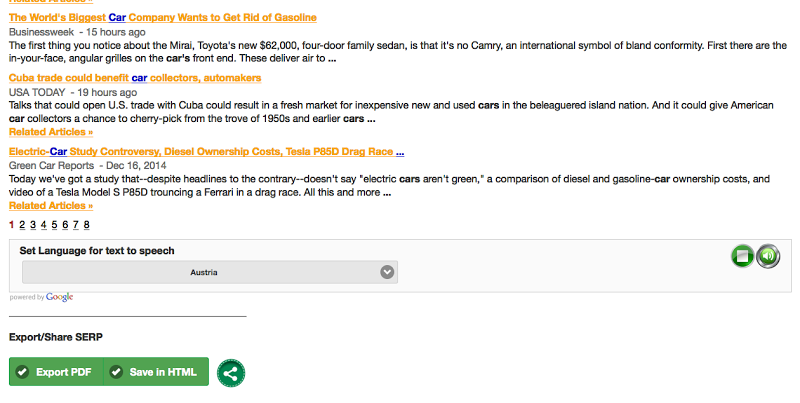Image resolution: width=800 pixels, height=403 pixels.
Task: Jump to results page 8
Action: coord(87,225)
